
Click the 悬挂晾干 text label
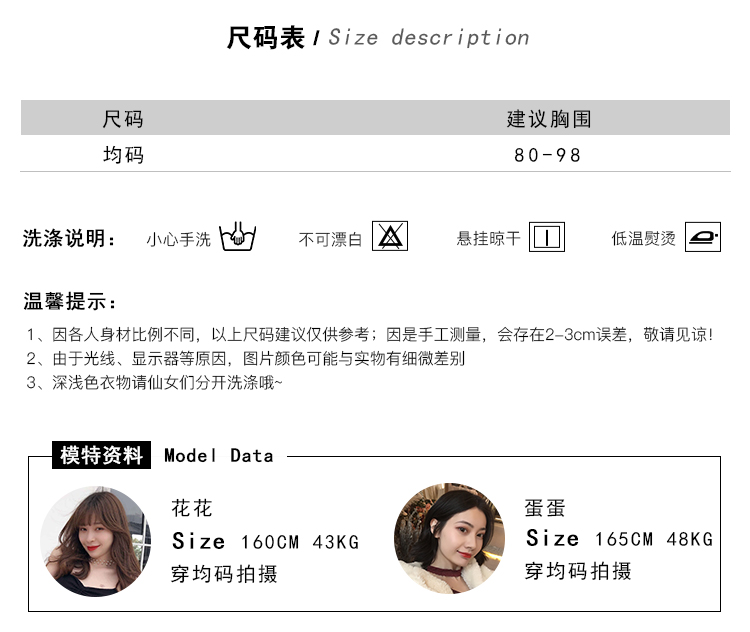[488, 238]
